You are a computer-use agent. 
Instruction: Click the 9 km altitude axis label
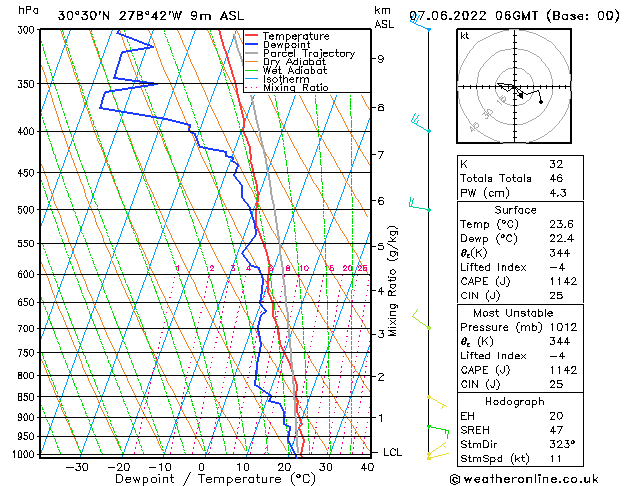tap(380, 59)
